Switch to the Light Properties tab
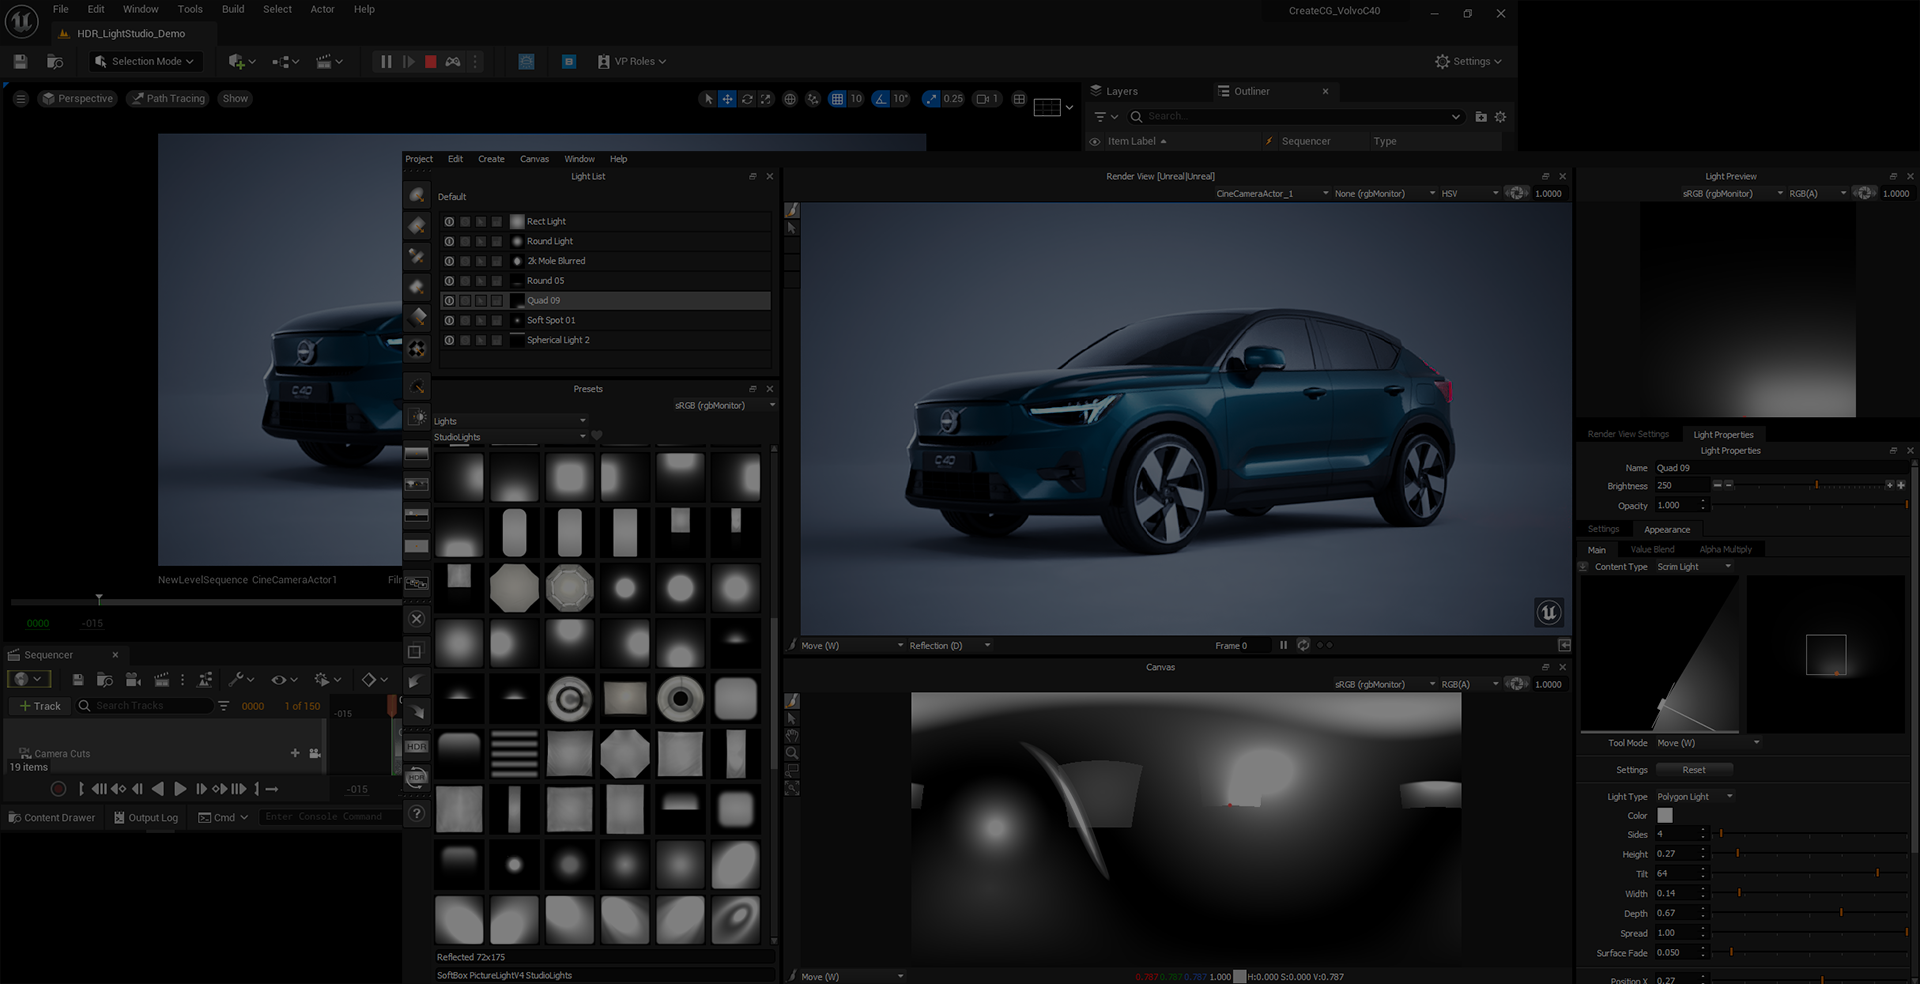 (x=1723, y=435)
